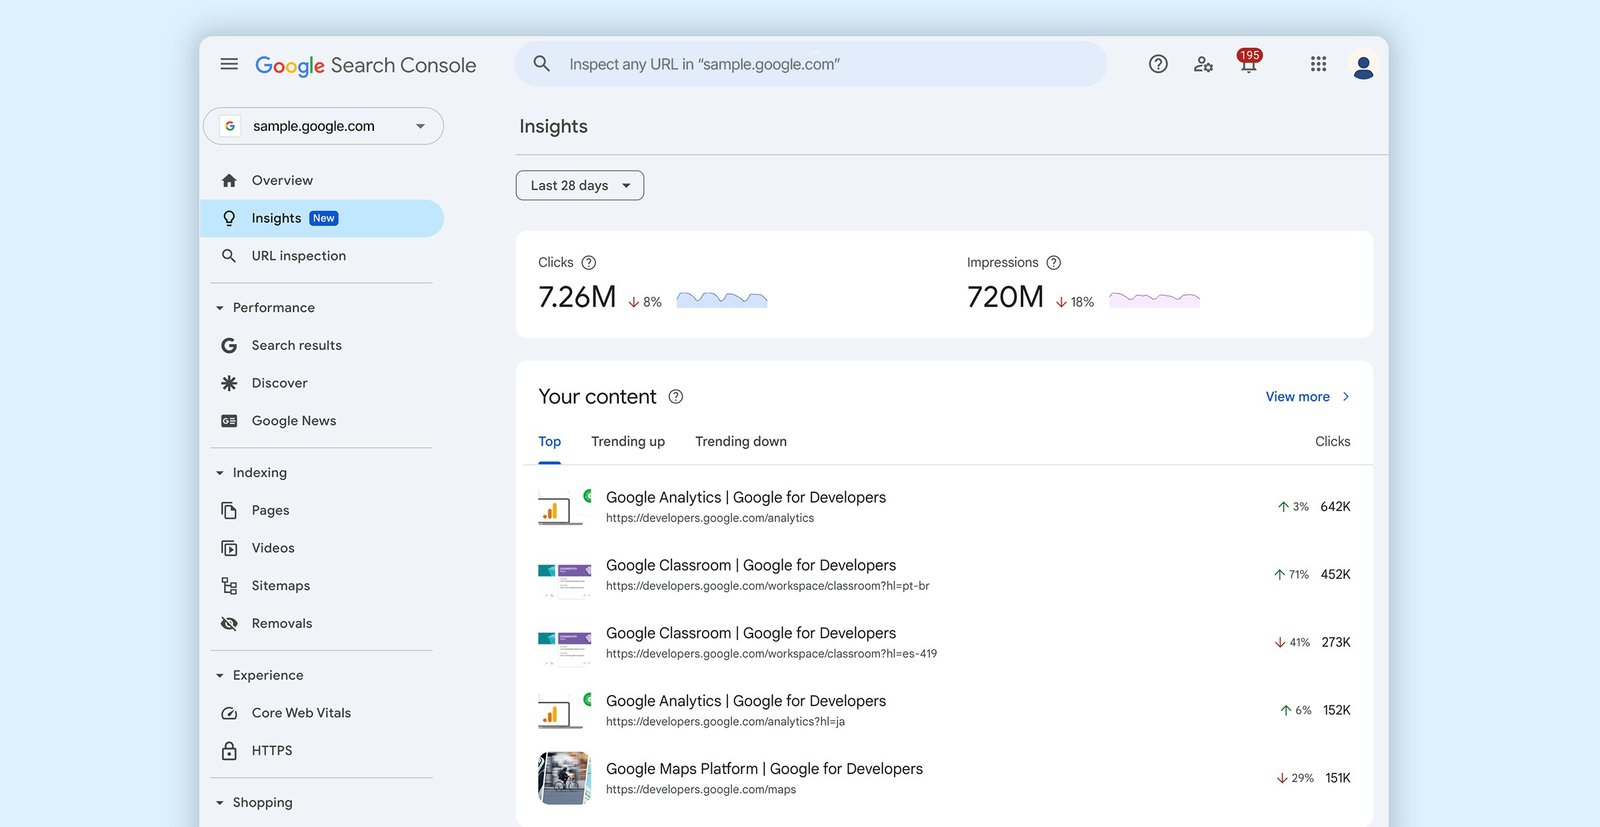Viewport: 1600px width, 827px height.
Task: Click the Clicks help question icon
Action: click(x=589, y=263)
